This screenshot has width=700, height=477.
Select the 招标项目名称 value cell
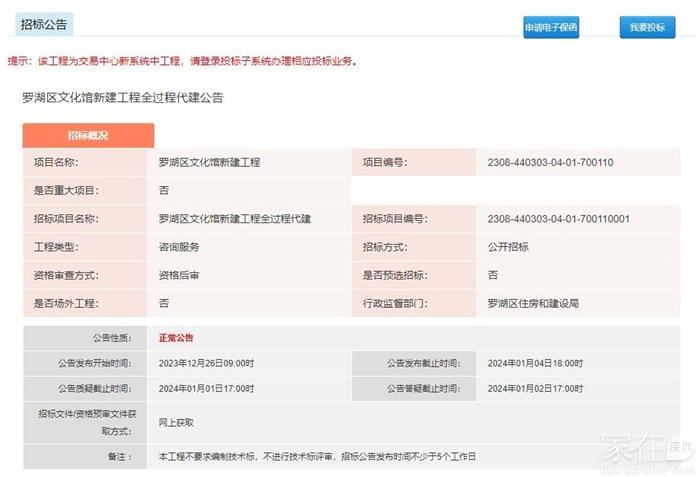click(x=235, y=218)
